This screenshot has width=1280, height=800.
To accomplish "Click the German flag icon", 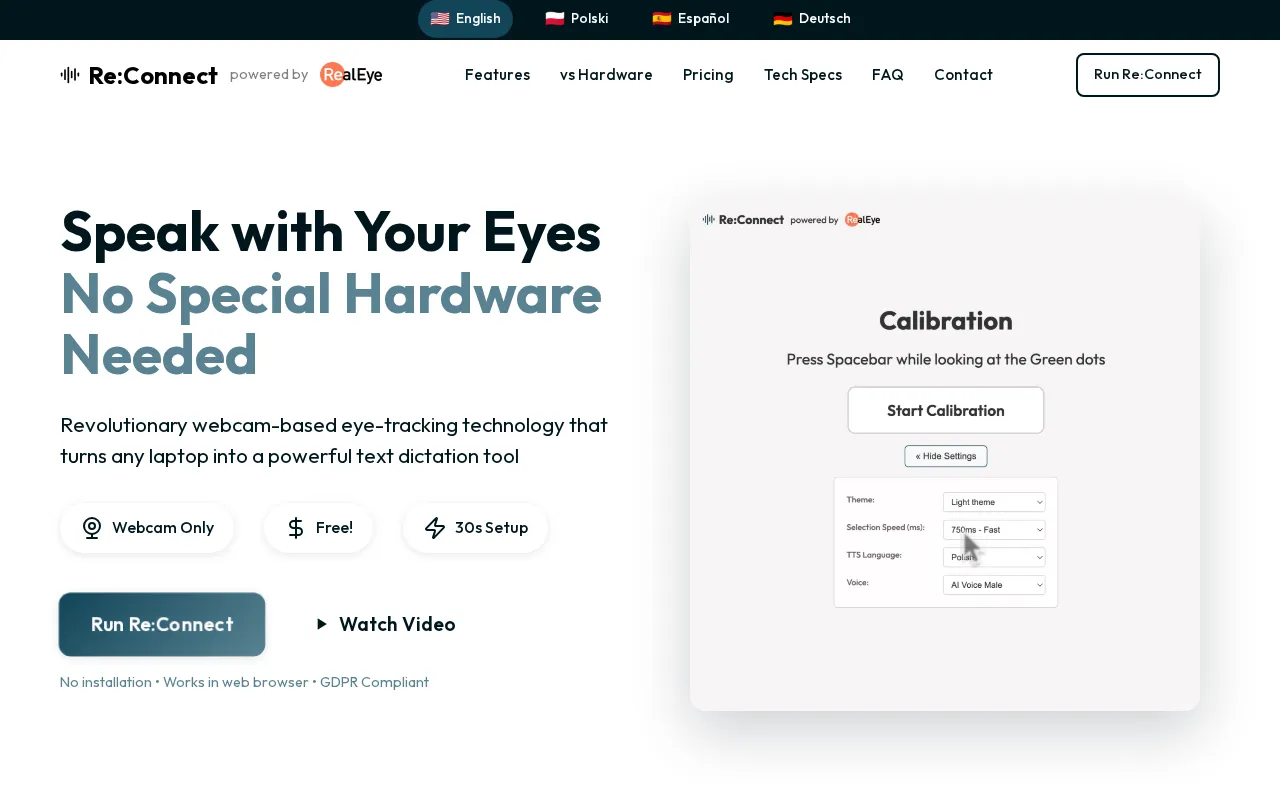I will [x=783, y=19].
